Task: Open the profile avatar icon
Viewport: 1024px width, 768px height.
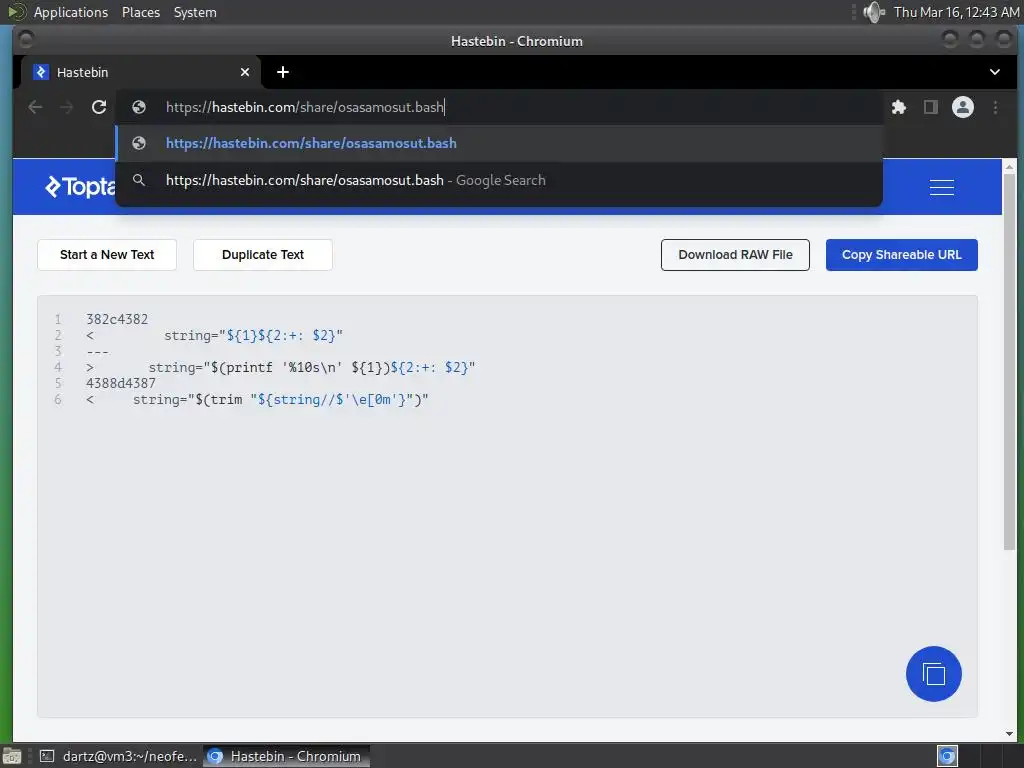Action: (x=963, y=107)
